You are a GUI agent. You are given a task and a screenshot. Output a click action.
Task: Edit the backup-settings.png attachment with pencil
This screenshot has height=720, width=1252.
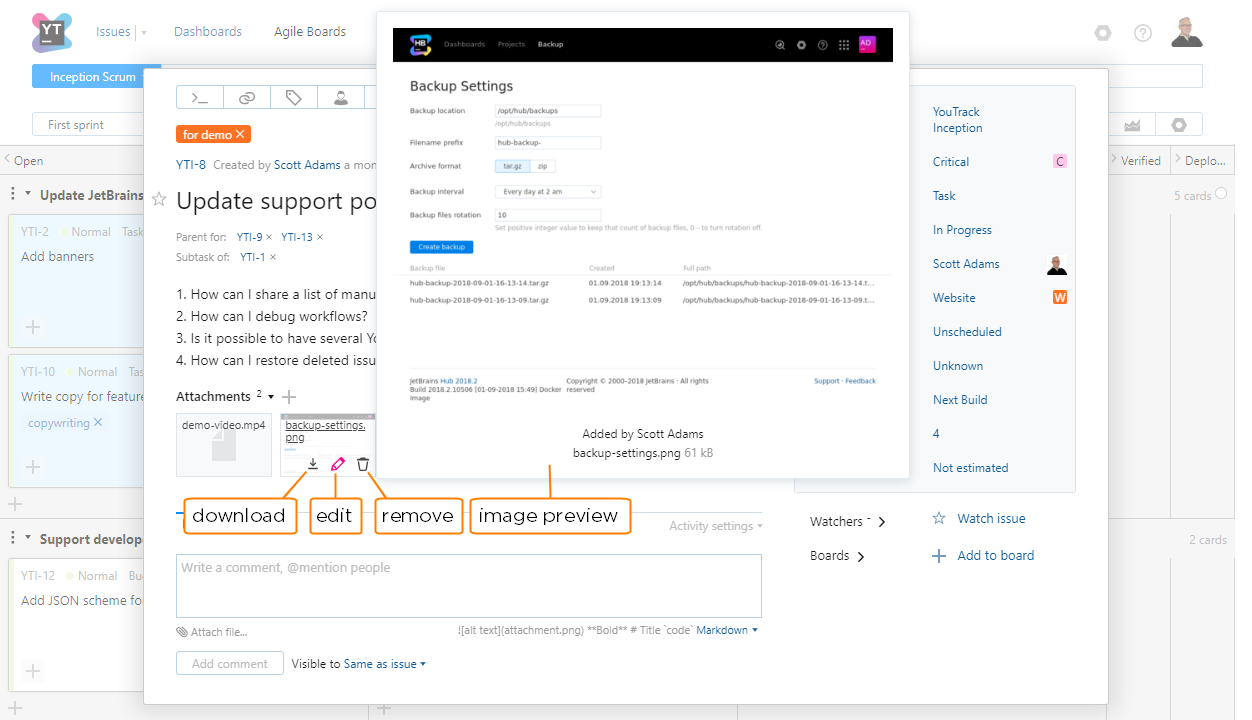(338, 464)
